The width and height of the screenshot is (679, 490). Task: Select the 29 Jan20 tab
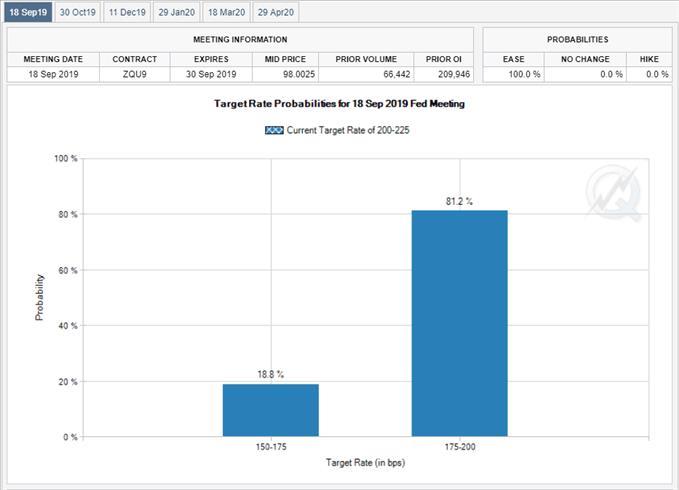tap(176, 12)
